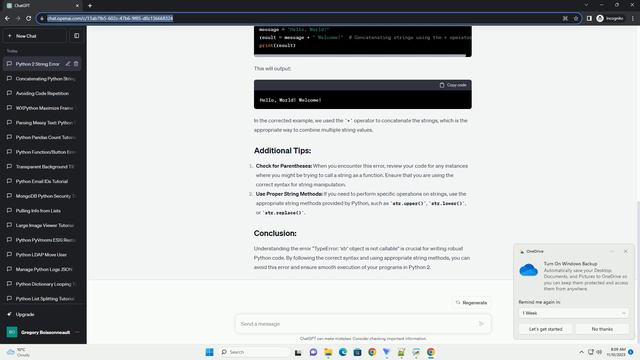Bookmark this page with the star icon
640x360 pixels.
tap(576, 18)
